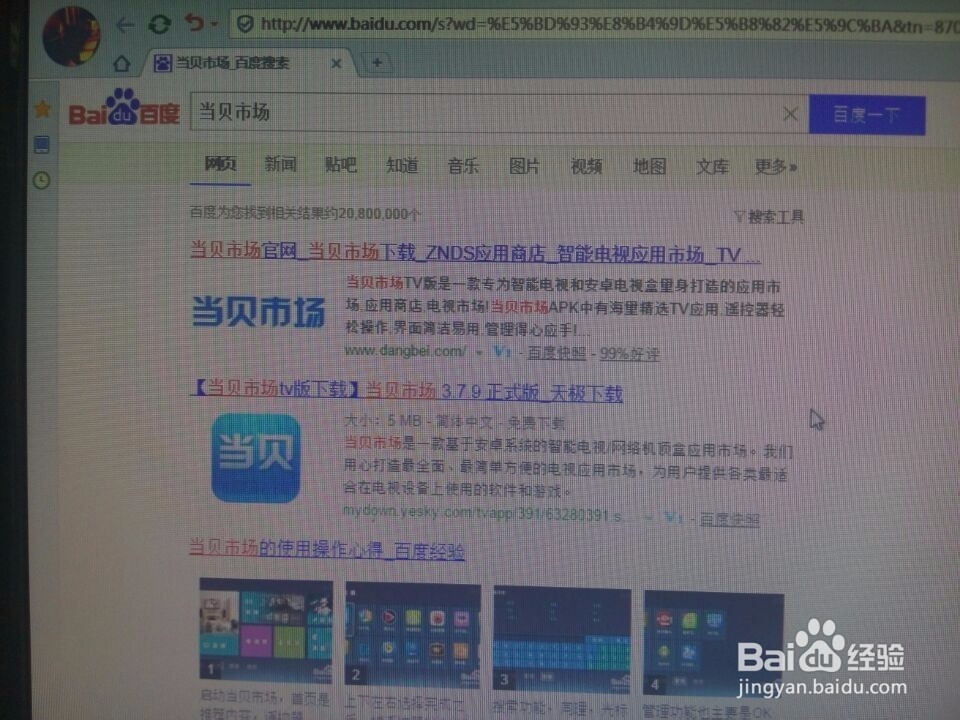Open 当贝市场官网 ZNDS应用商店 result link

click(475, 252)
